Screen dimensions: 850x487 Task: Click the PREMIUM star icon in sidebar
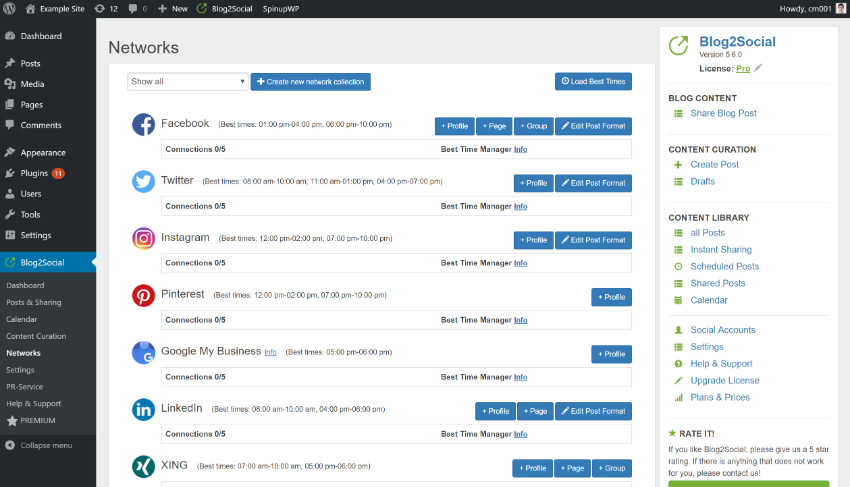pyautogui.click(x=12, y=421)
